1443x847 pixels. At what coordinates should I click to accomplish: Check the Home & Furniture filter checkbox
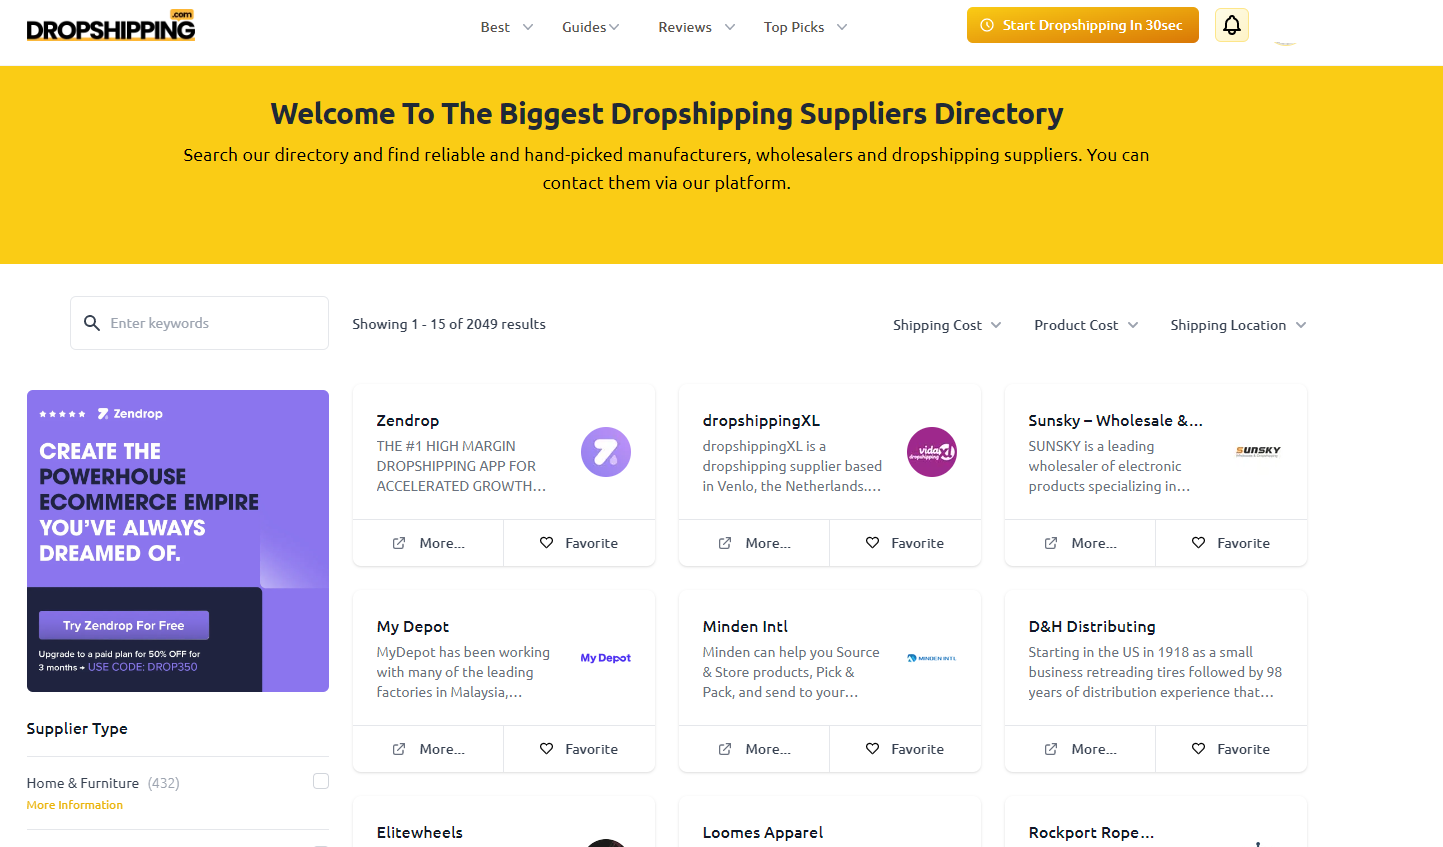pos(321,781)
